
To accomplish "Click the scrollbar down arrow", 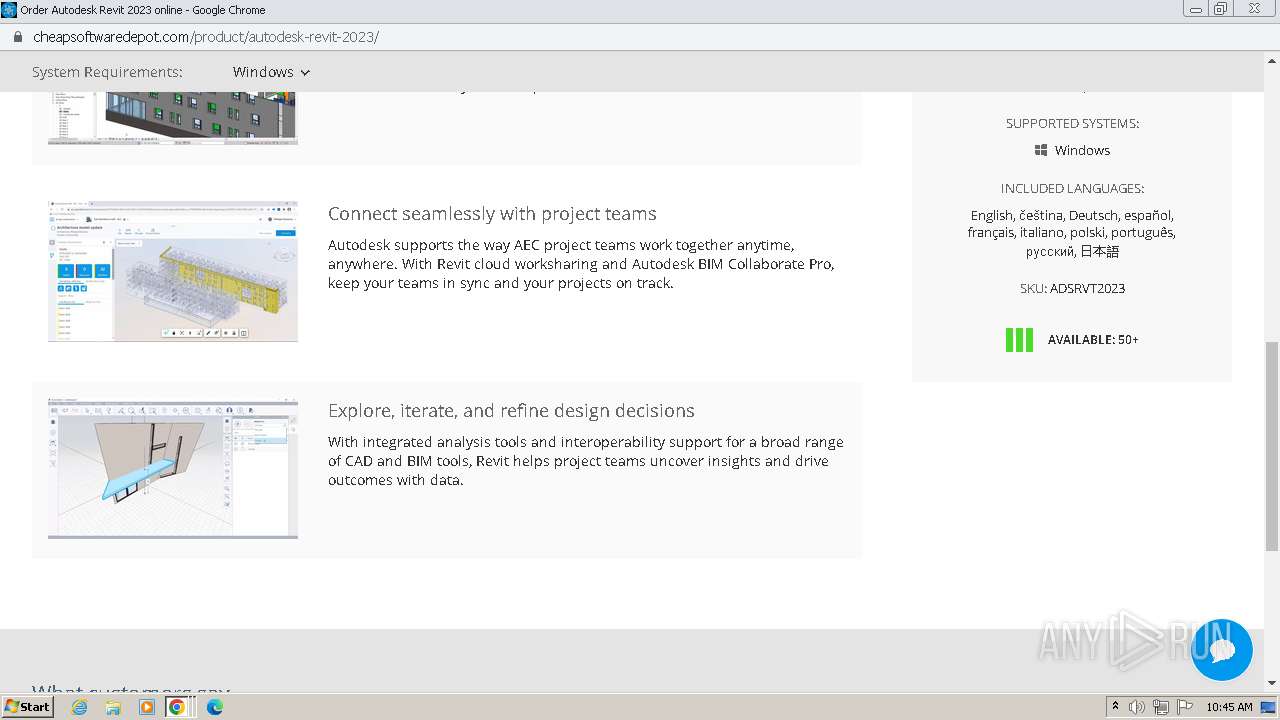I will [x=1272, y=683].
